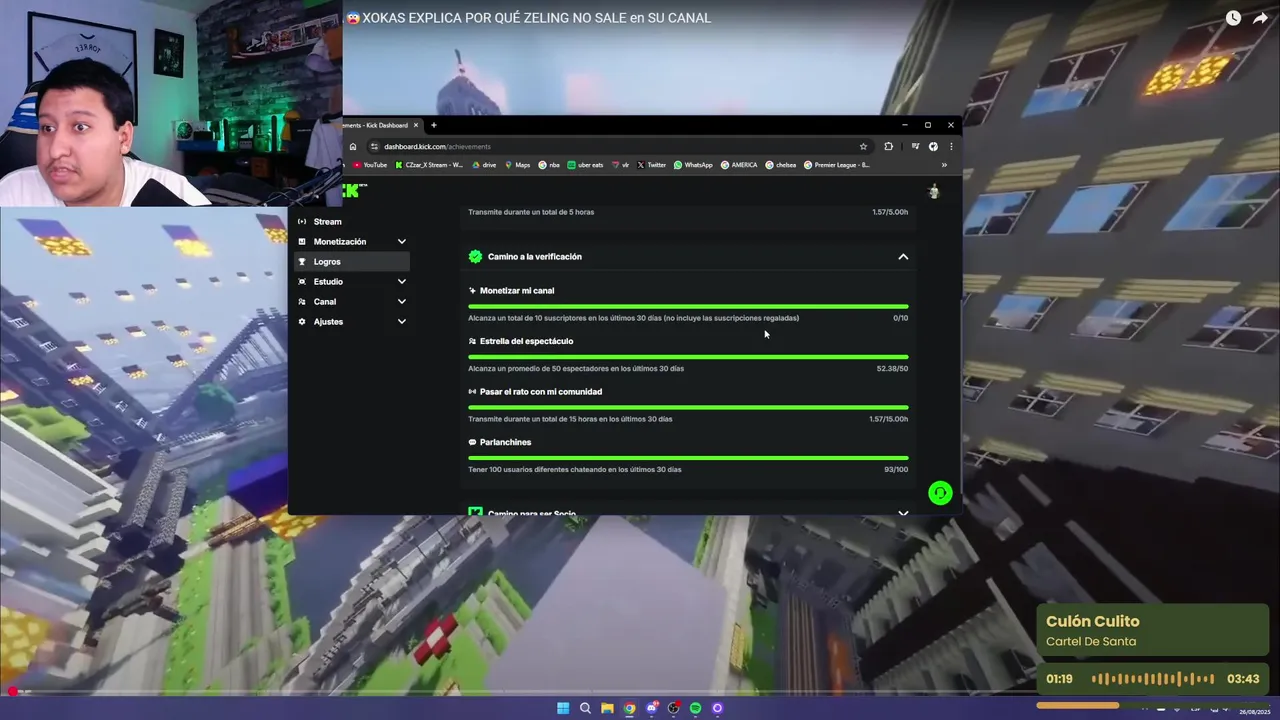Click the browser home button
This screenshot has height=720, width=1280.
(353, 146)
